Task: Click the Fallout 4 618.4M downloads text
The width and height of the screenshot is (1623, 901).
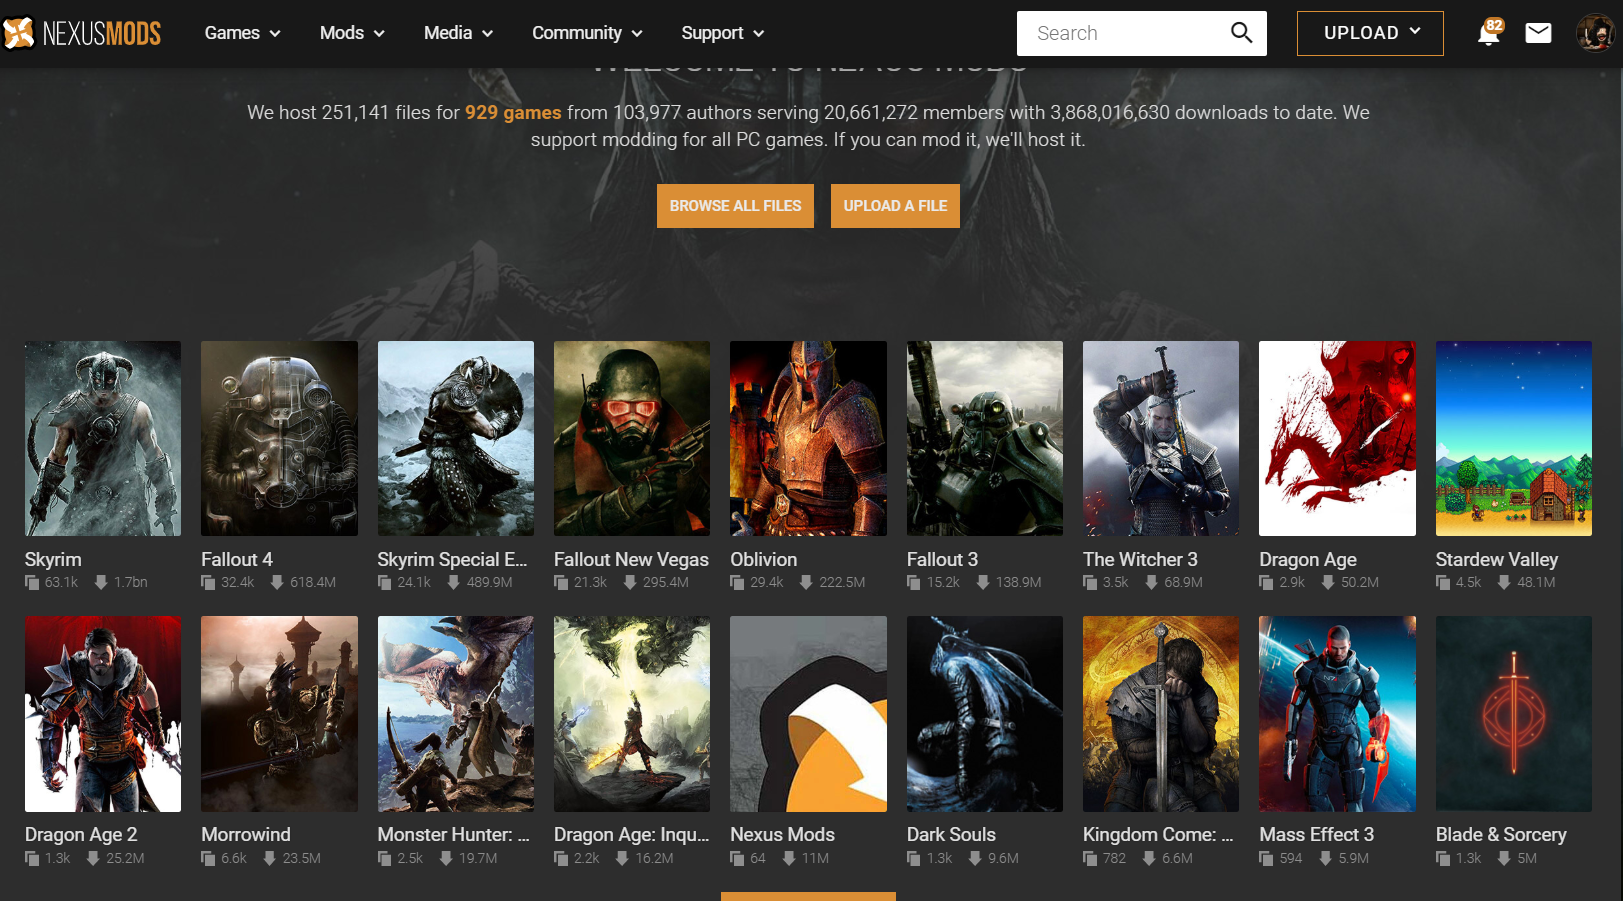Action: coord(313,582)
